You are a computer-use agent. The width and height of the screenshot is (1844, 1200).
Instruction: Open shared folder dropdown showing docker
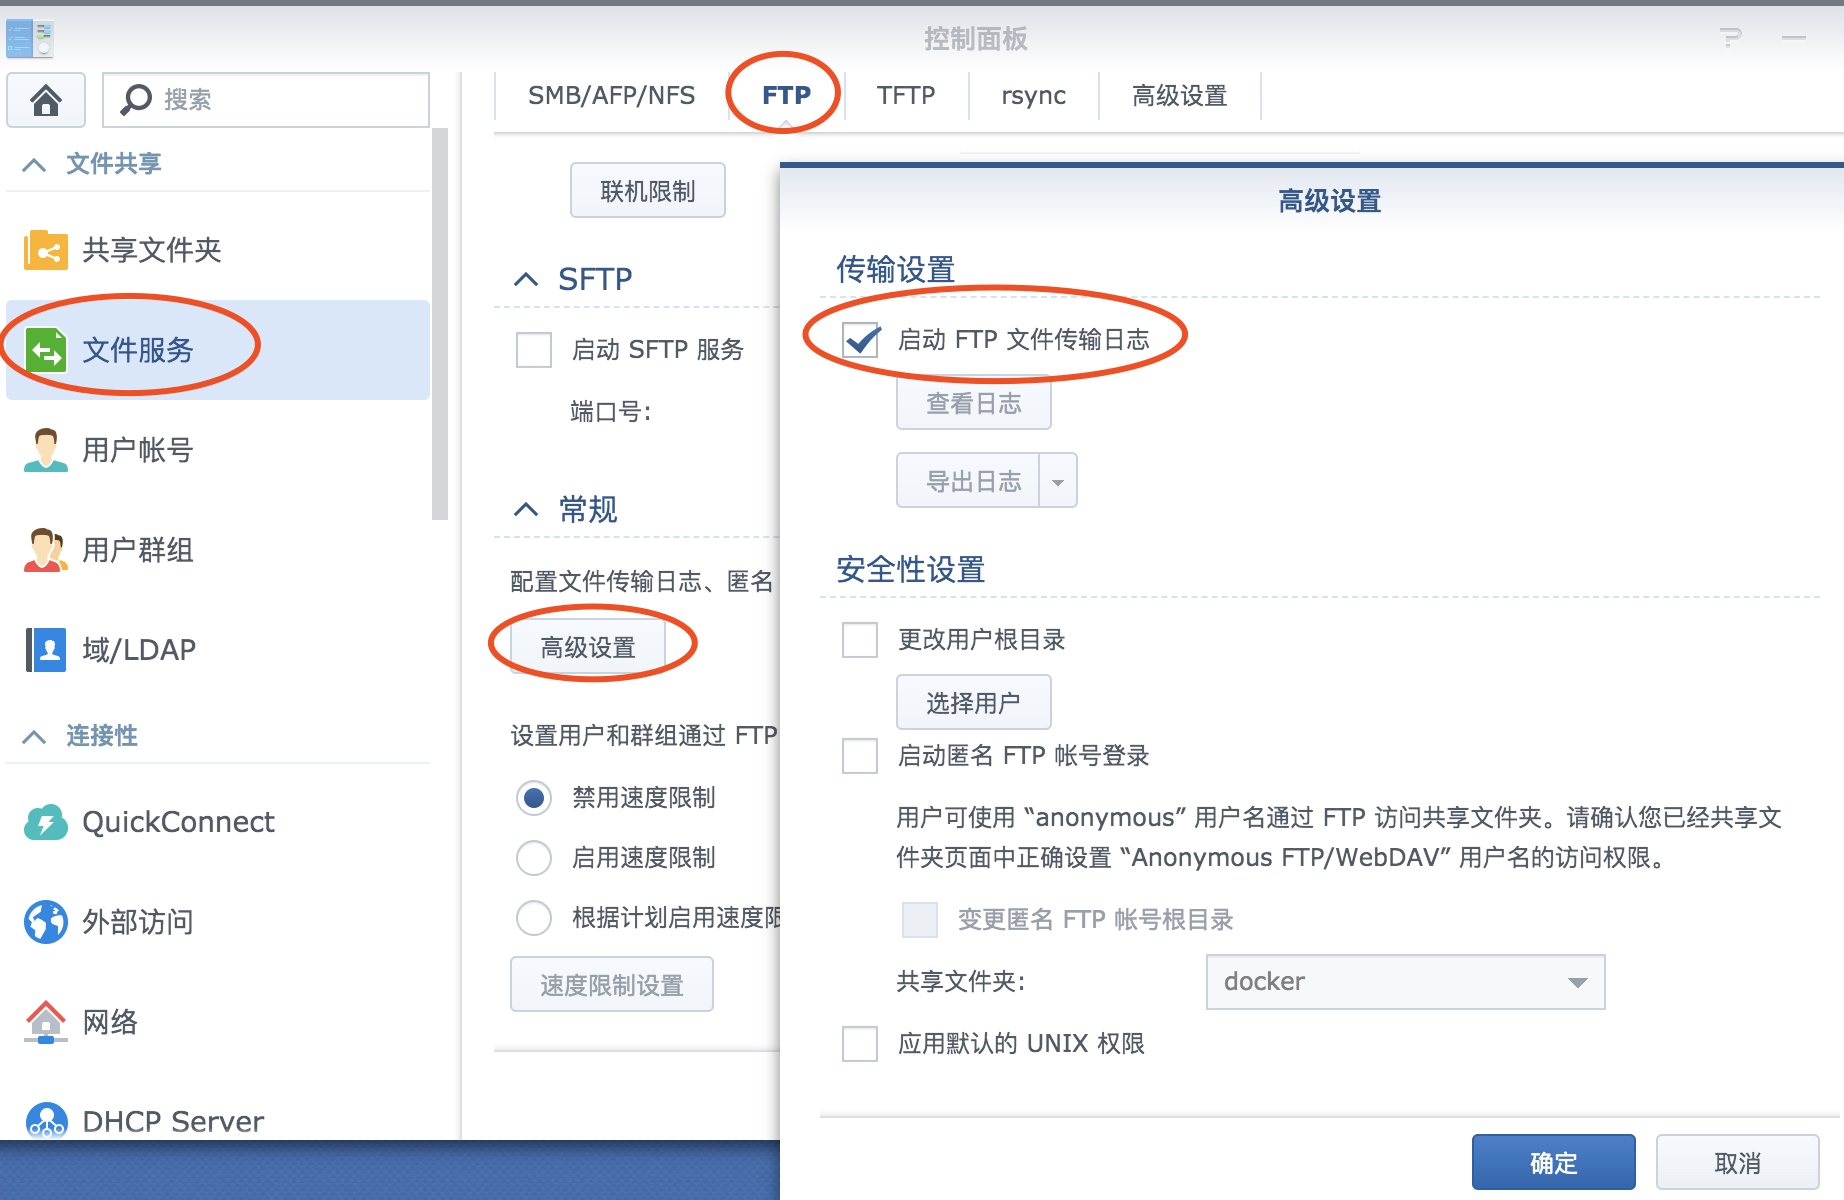(1405, 982)
